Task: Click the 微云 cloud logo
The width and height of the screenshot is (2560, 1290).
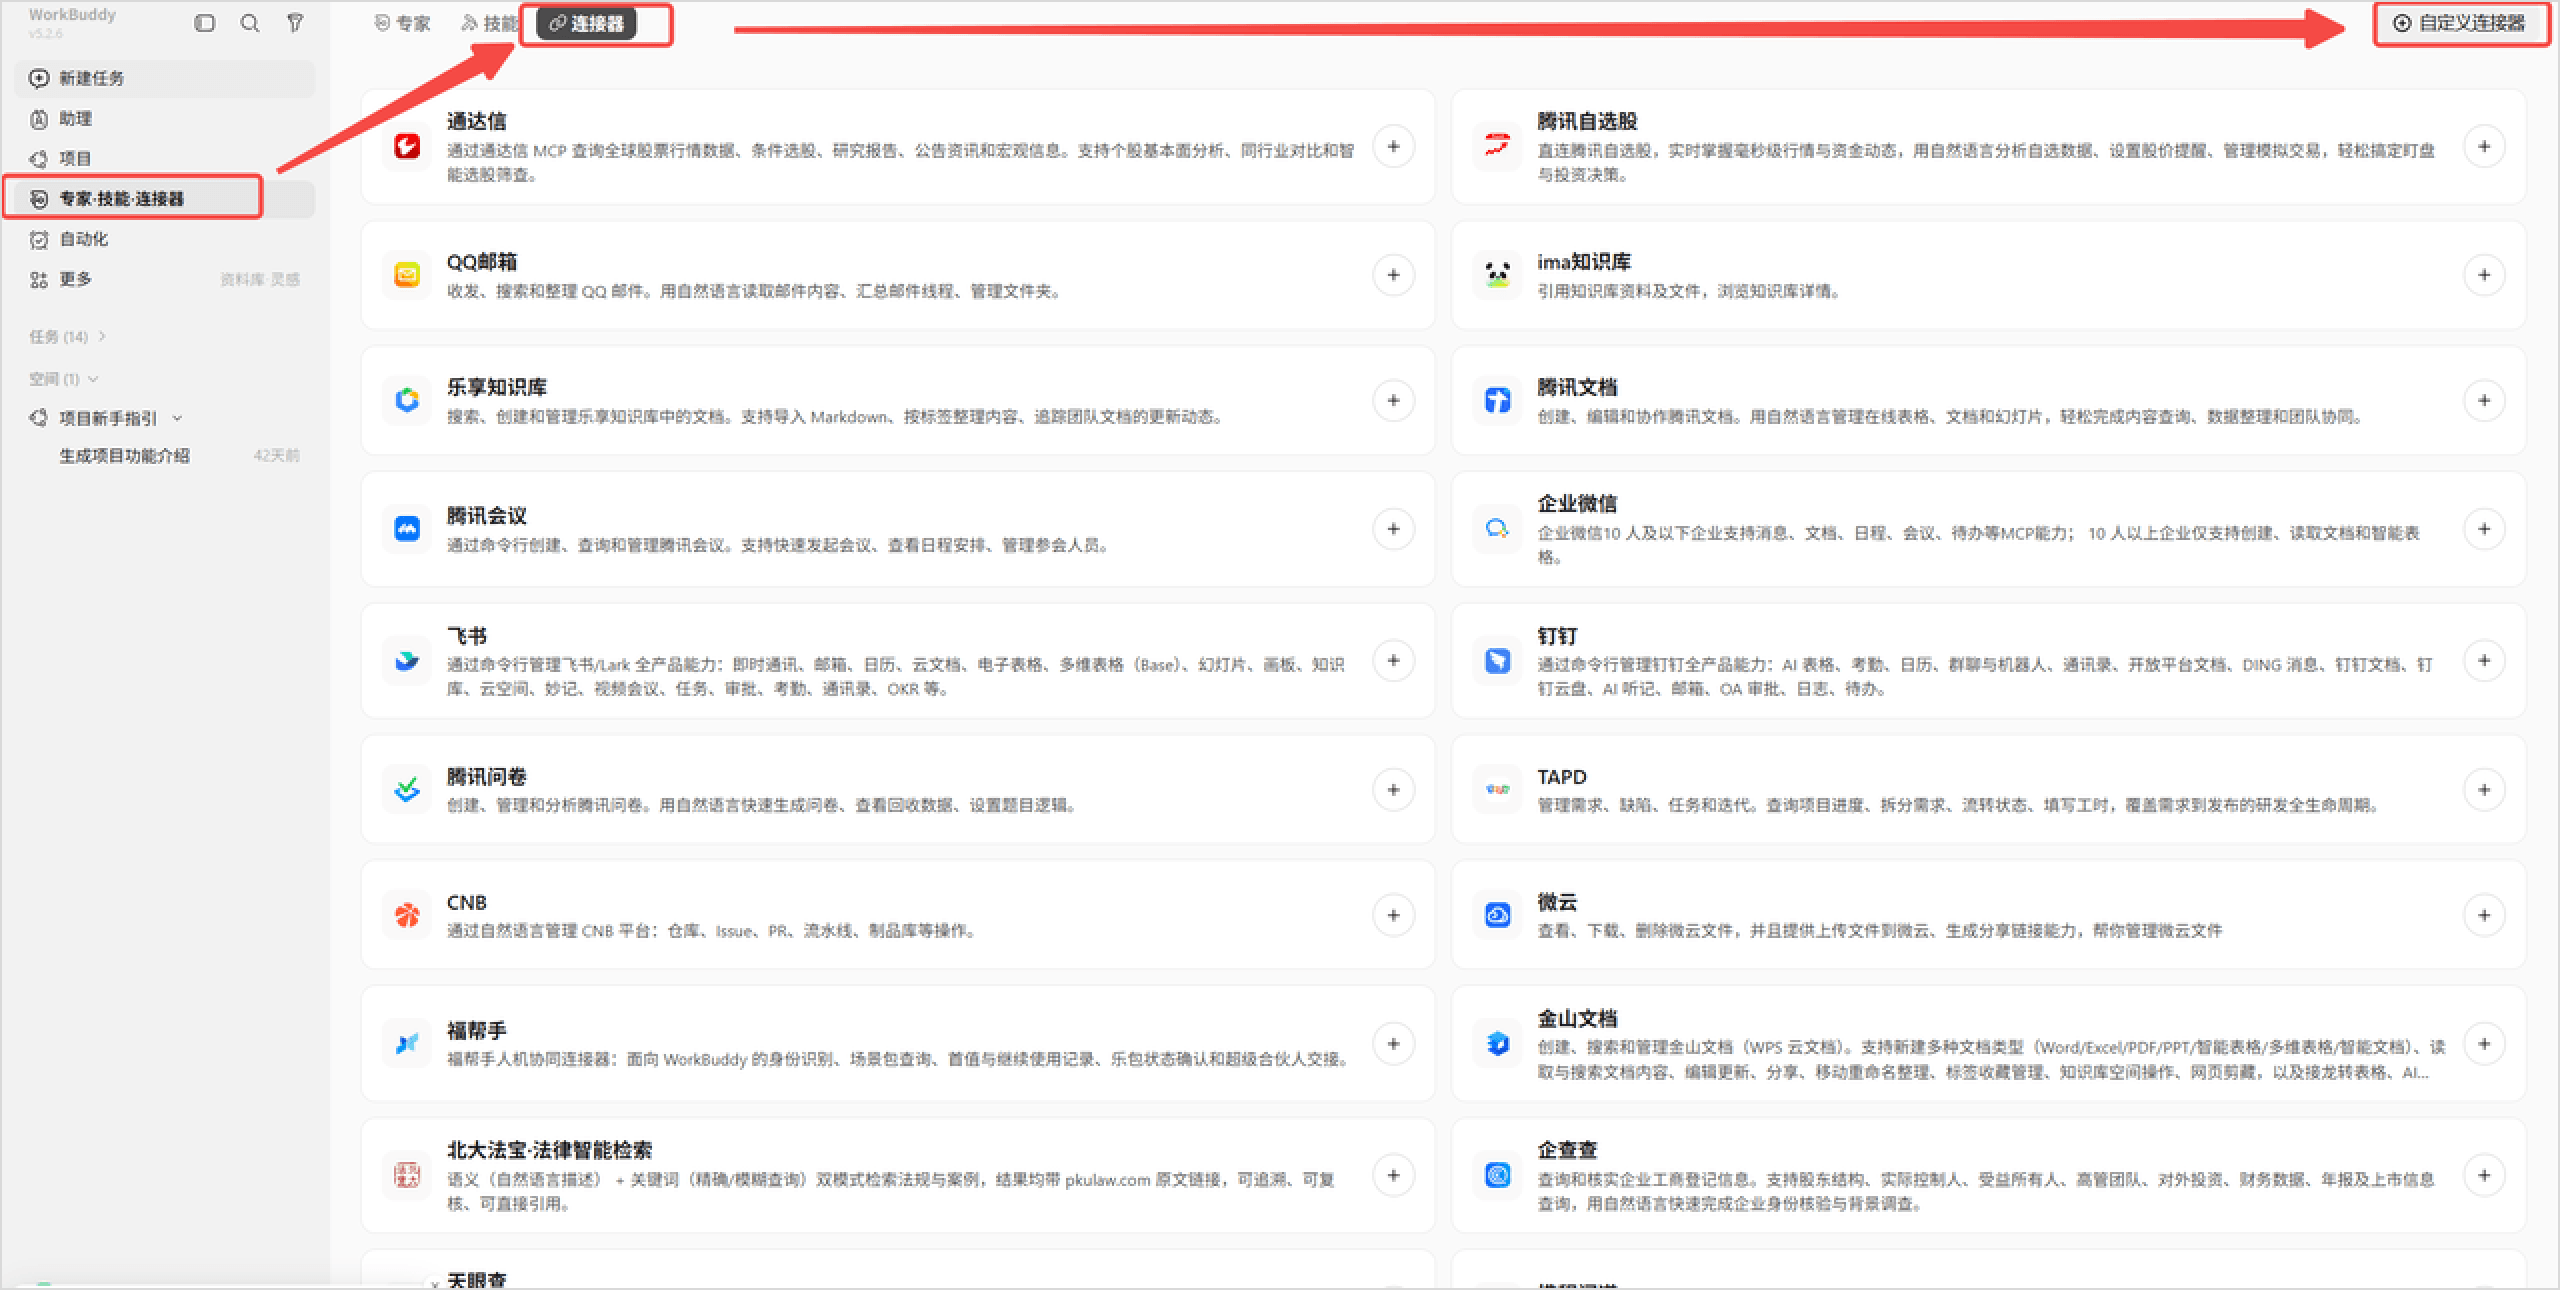Action: click(1497, 916)
